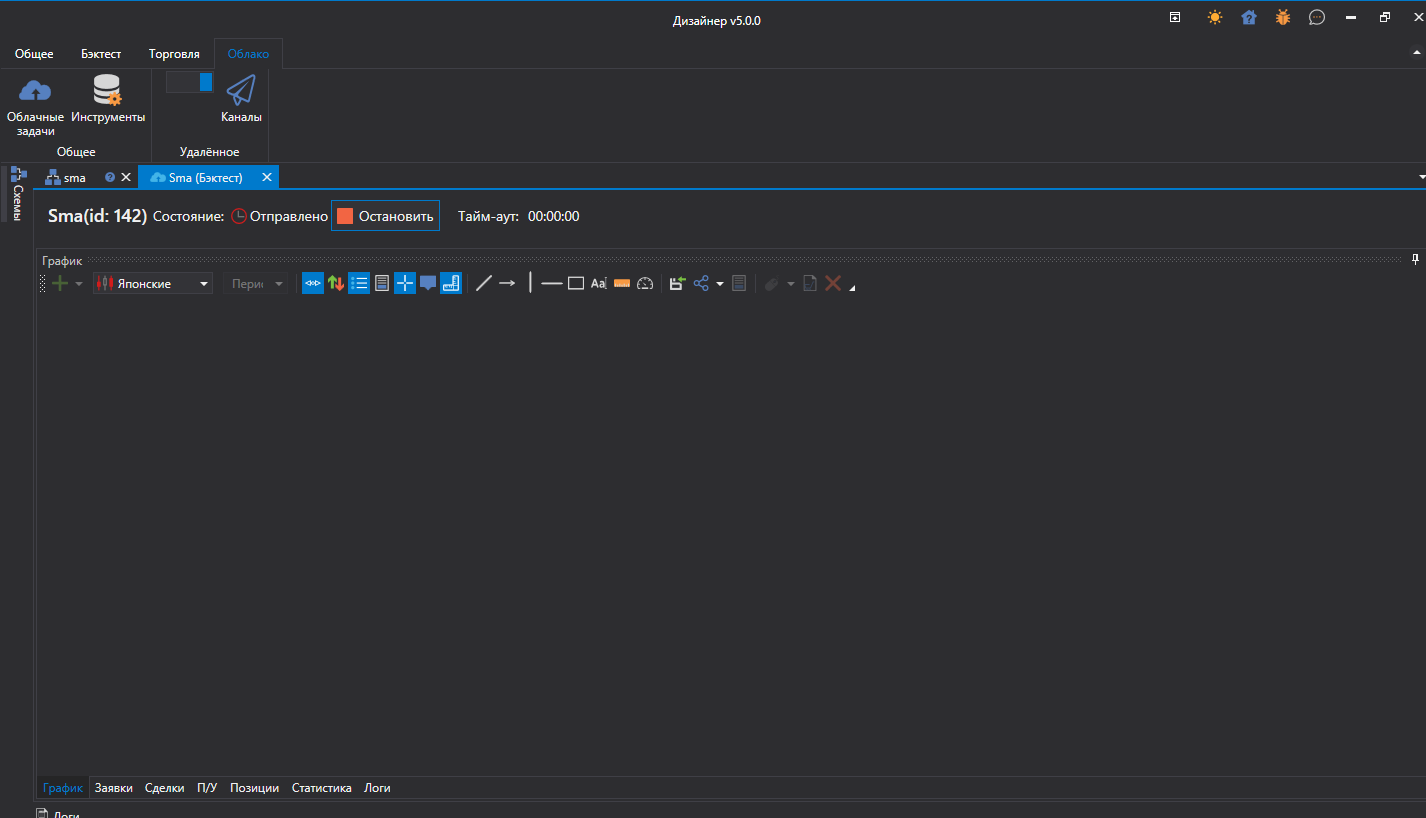Toggle the green-red up-down arrows icon
The width and height of the screenshot is (1426, 818).
(336, 284)
